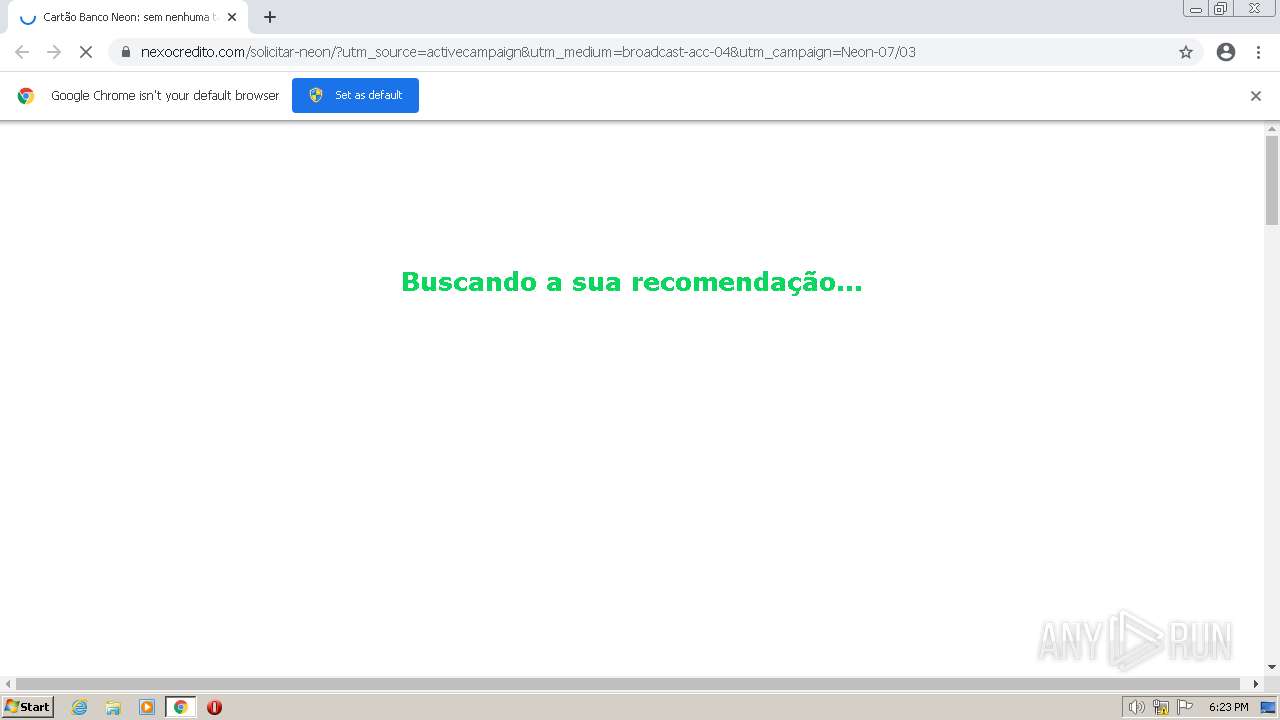Close the Chrome window

[x=1254, y=9]
